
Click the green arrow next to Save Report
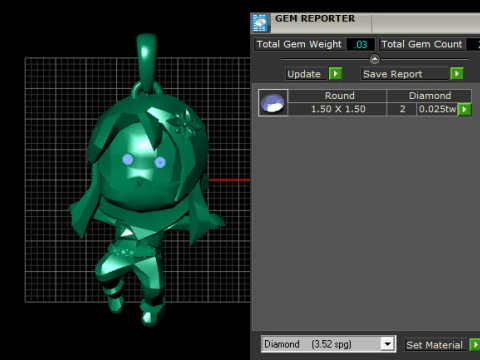pos(457,73)
